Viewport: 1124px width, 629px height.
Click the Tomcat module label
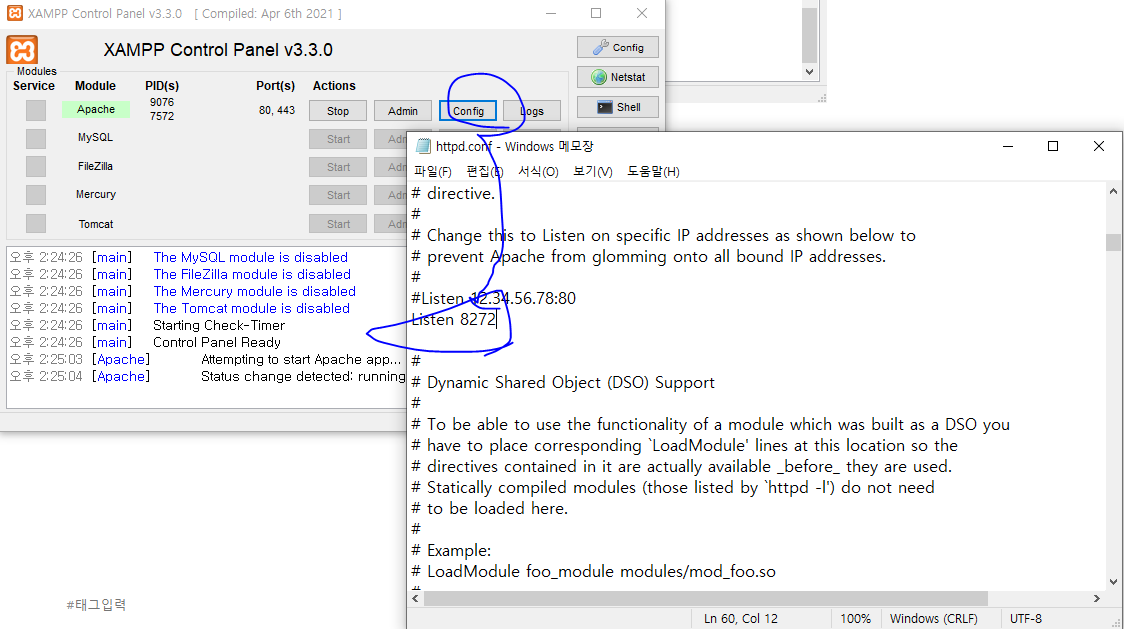pyautogui.click(x=95, y=224)
